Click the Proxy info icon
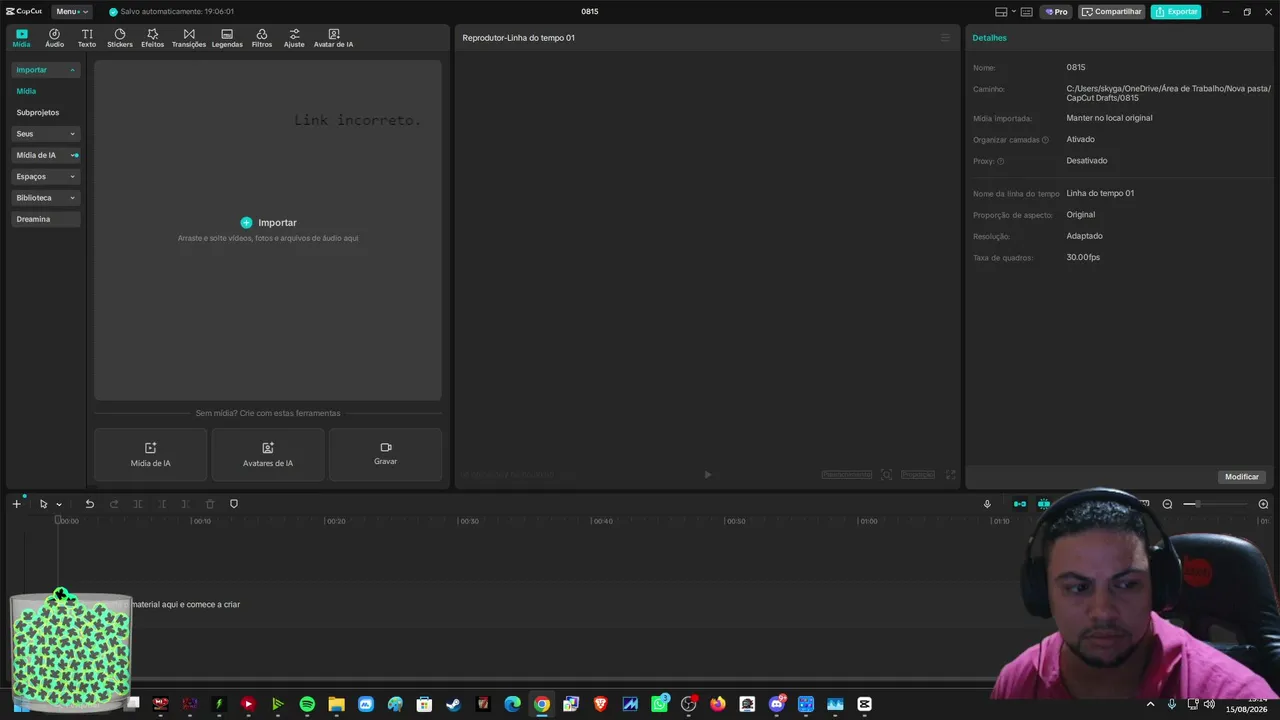 pyautogui.click(x=1000, y=161)
